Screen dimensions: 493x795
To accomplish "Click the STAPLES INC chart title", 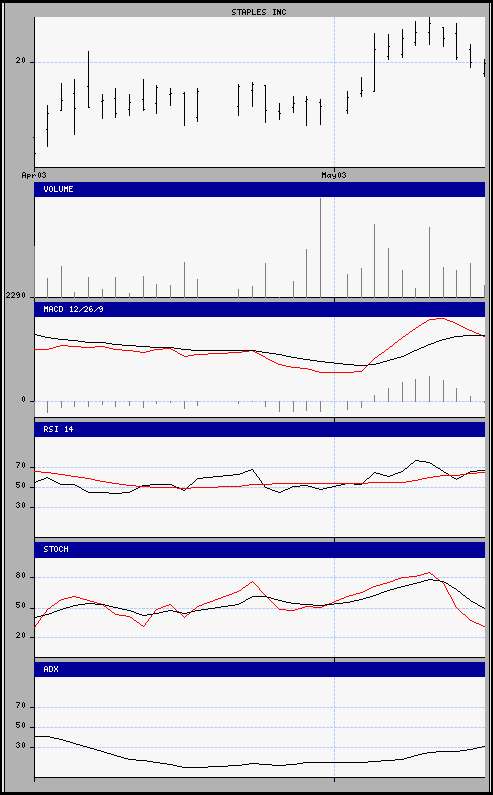I will pyautogui.click(x=259, y=12).
